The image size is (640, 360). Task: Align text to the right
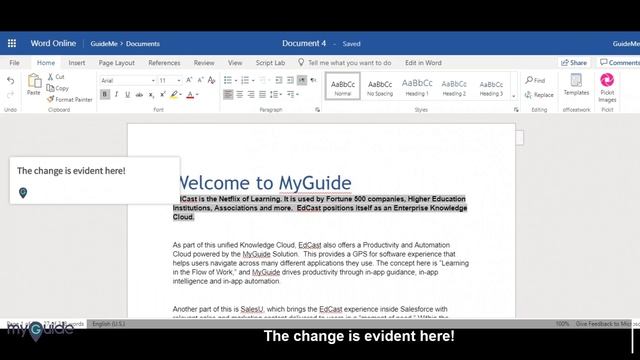251,95
